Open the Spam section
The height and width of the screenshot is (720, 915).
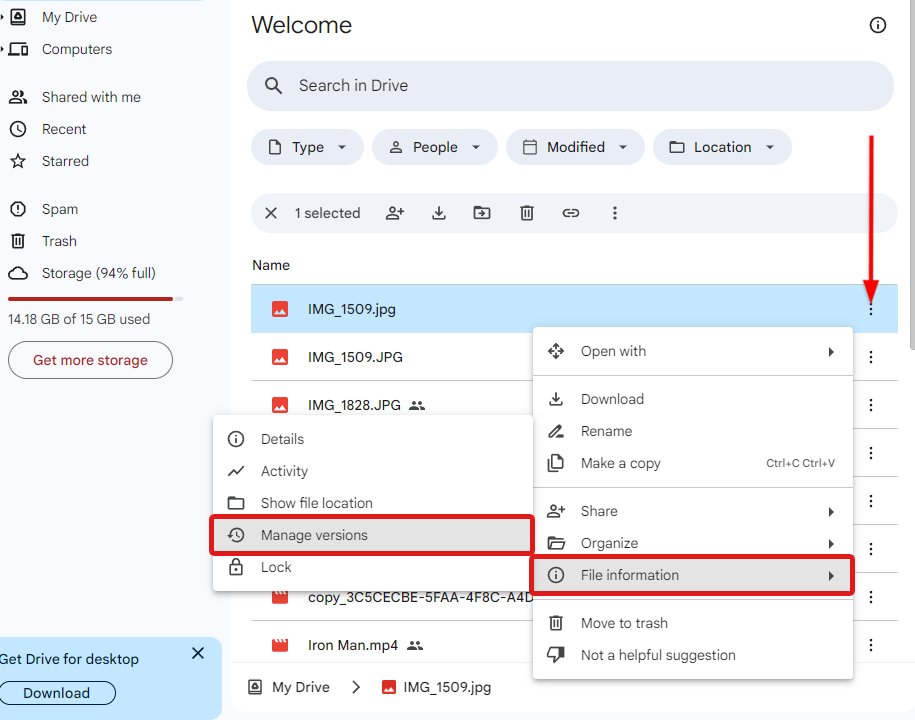[x=60, y=209]
